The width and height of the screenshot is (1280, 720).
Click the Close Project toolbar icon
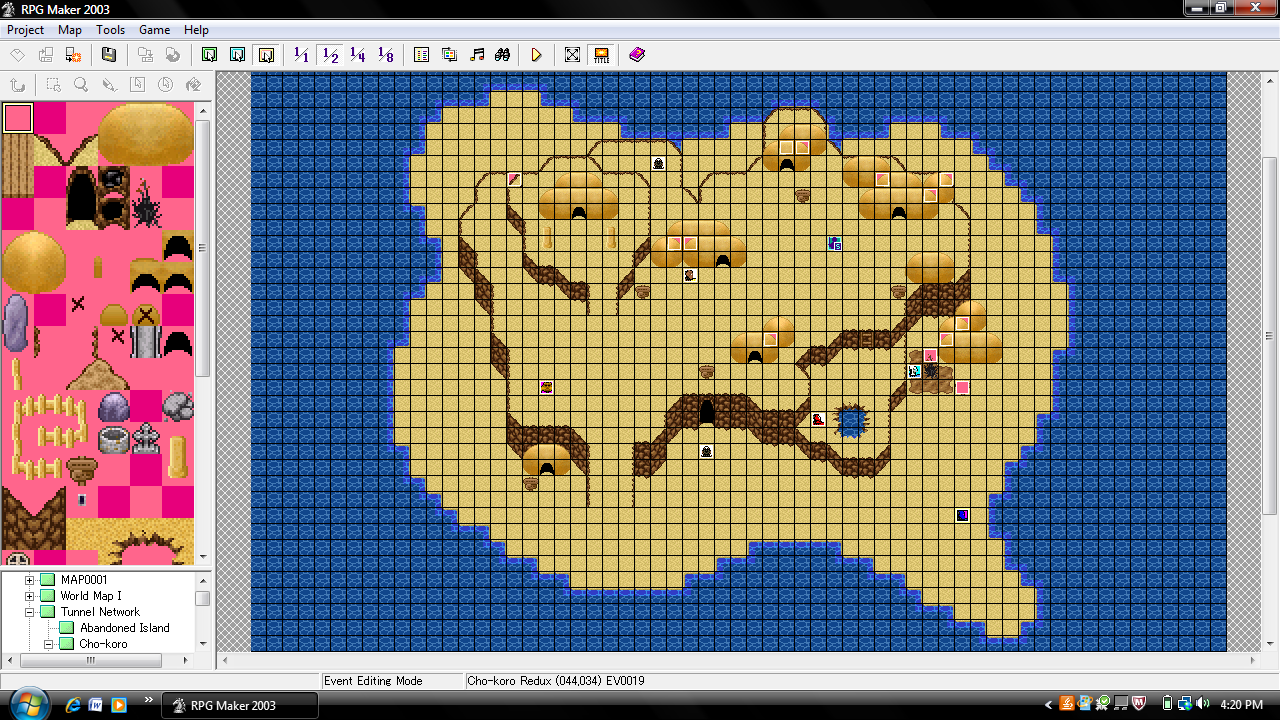point(73,55)
